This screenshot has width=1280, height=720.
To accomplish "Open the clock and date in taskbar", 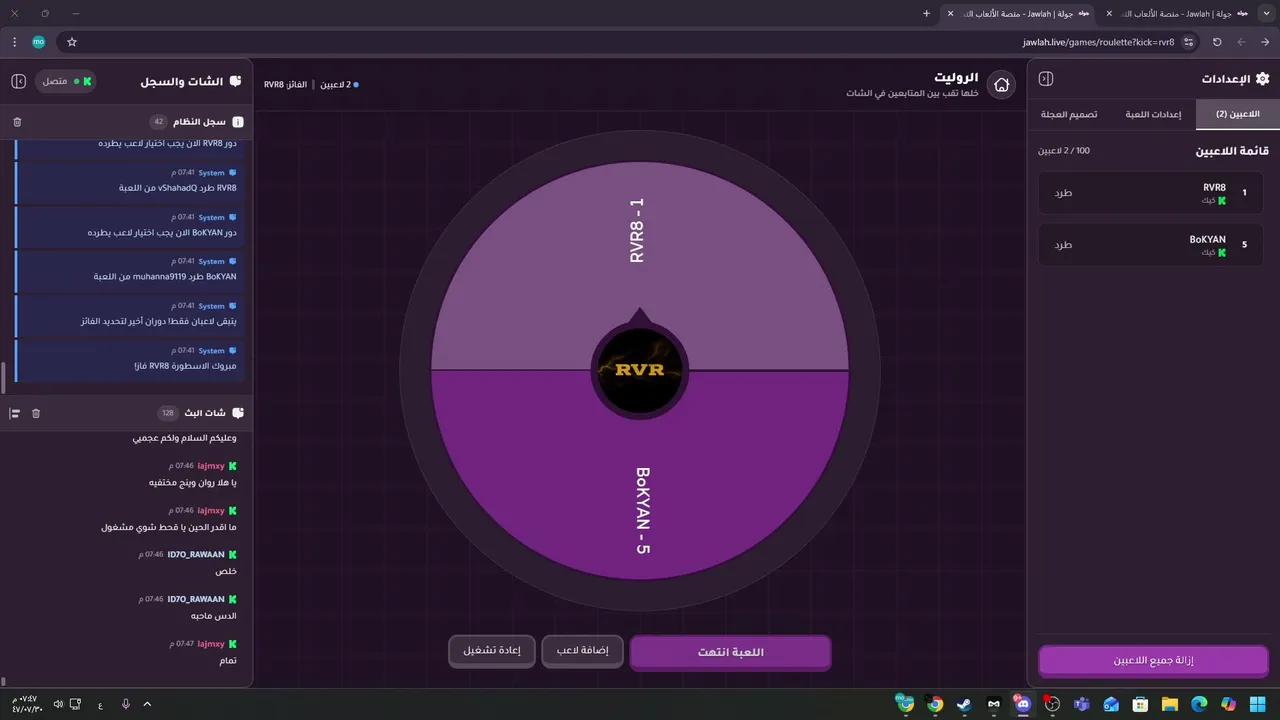I will [27, 704].
